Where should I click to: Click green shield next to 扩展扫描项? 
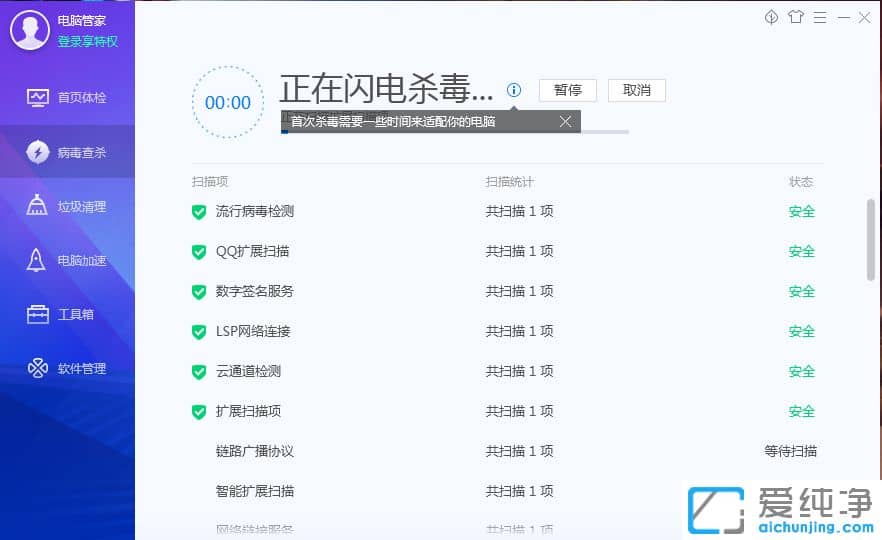click(199, 412)
